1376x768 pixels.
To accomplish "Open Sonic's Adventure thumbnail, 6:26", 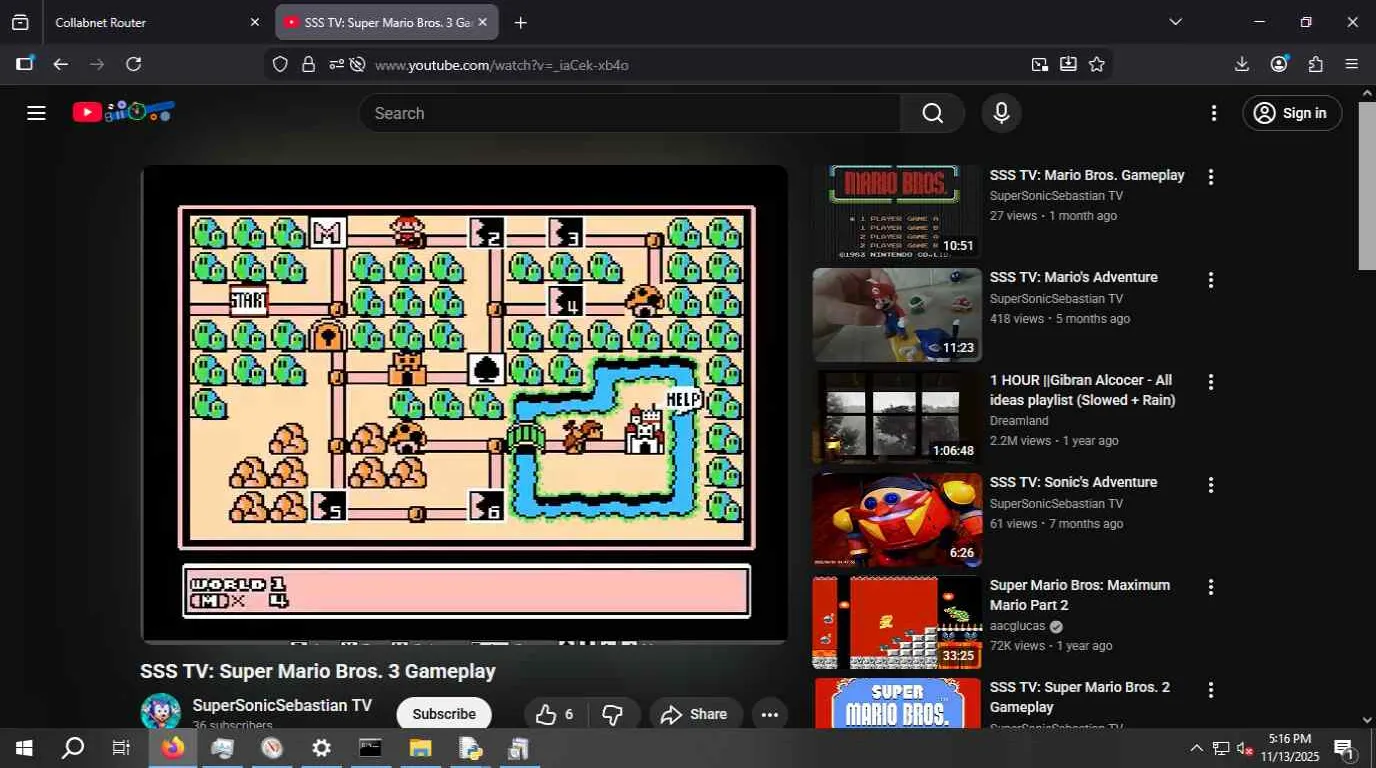I will [897, 520].
